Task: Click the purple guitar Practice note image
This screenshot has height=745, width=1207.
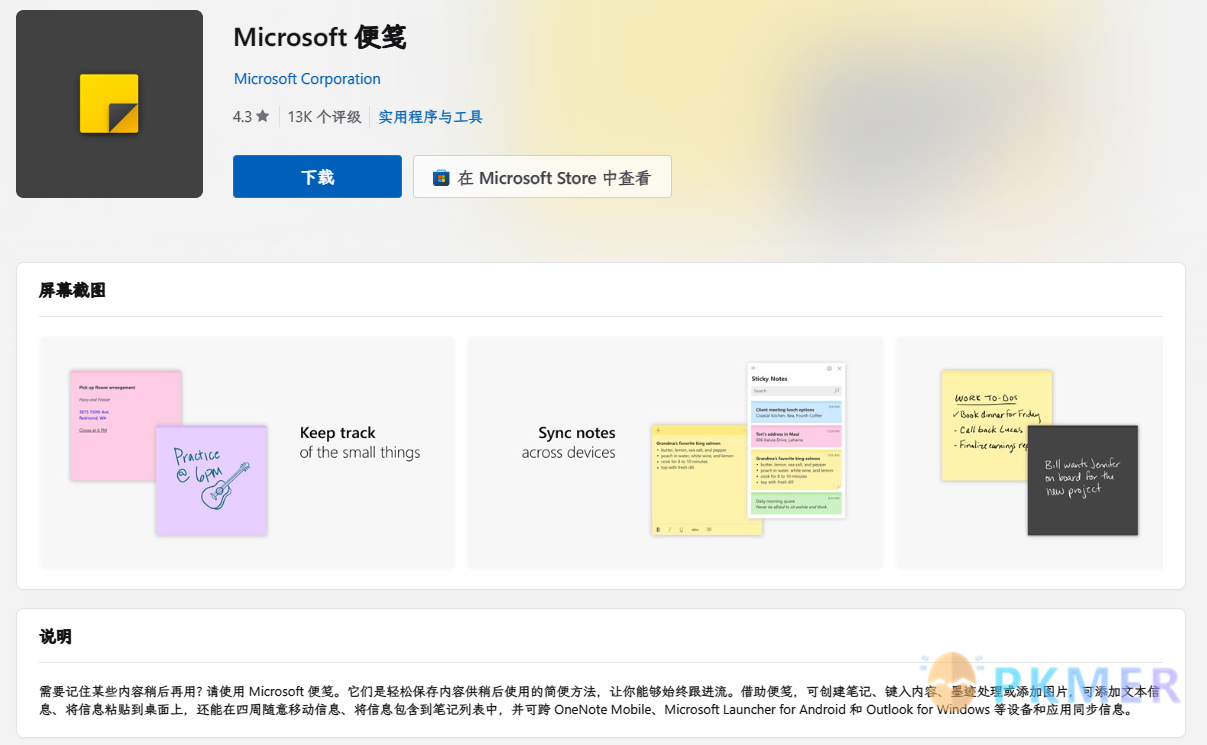Action: tap(211, 480)
